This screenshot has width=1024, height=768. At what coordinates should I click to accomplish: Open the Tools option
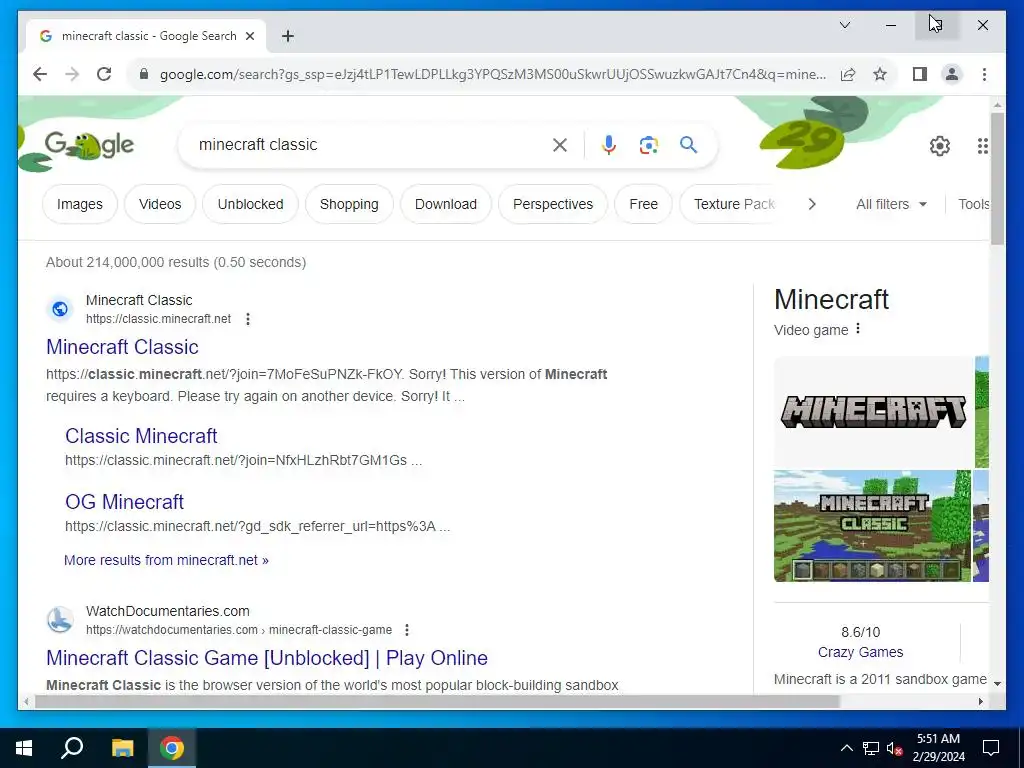974,204
